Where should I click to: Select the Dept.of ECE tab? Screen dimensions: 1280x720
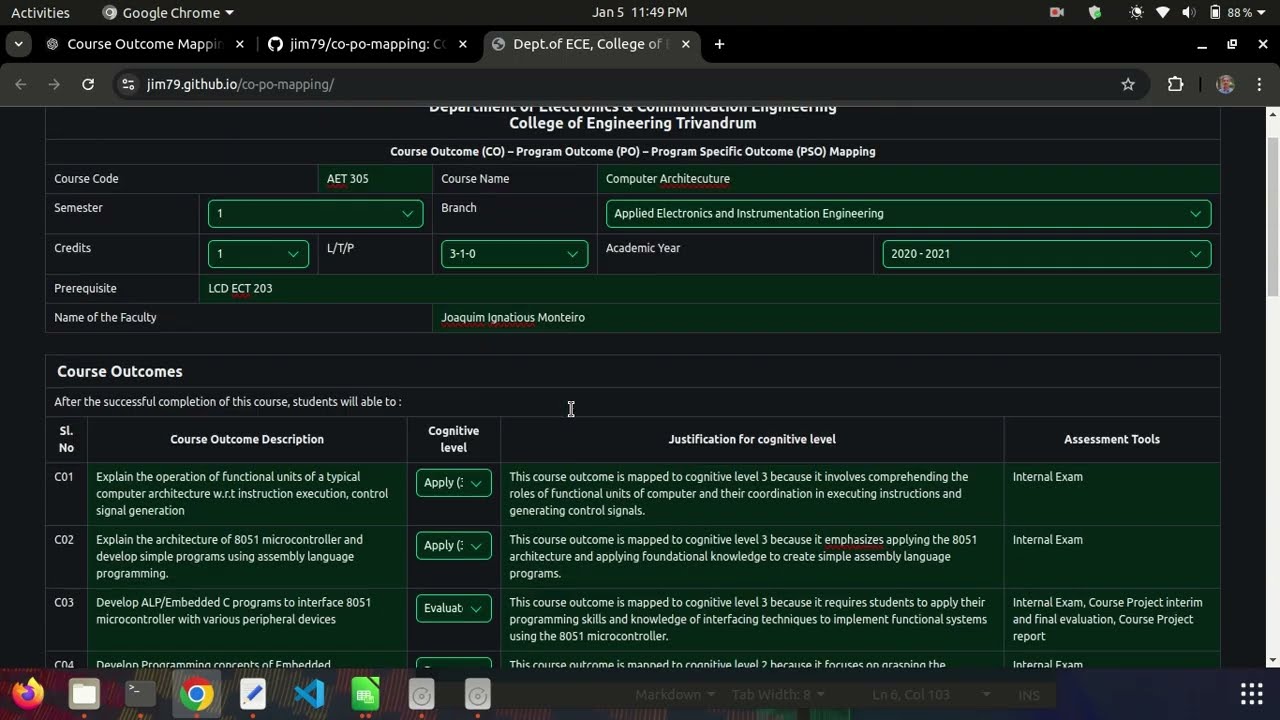click(591, 44)
